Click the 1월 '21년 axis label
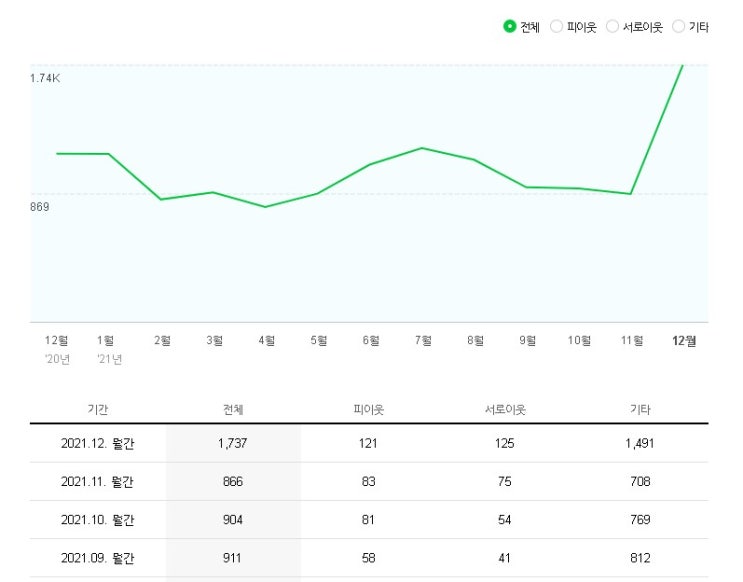Image resolution: width=743 pixels, height=582 pixels. [109, 349]
